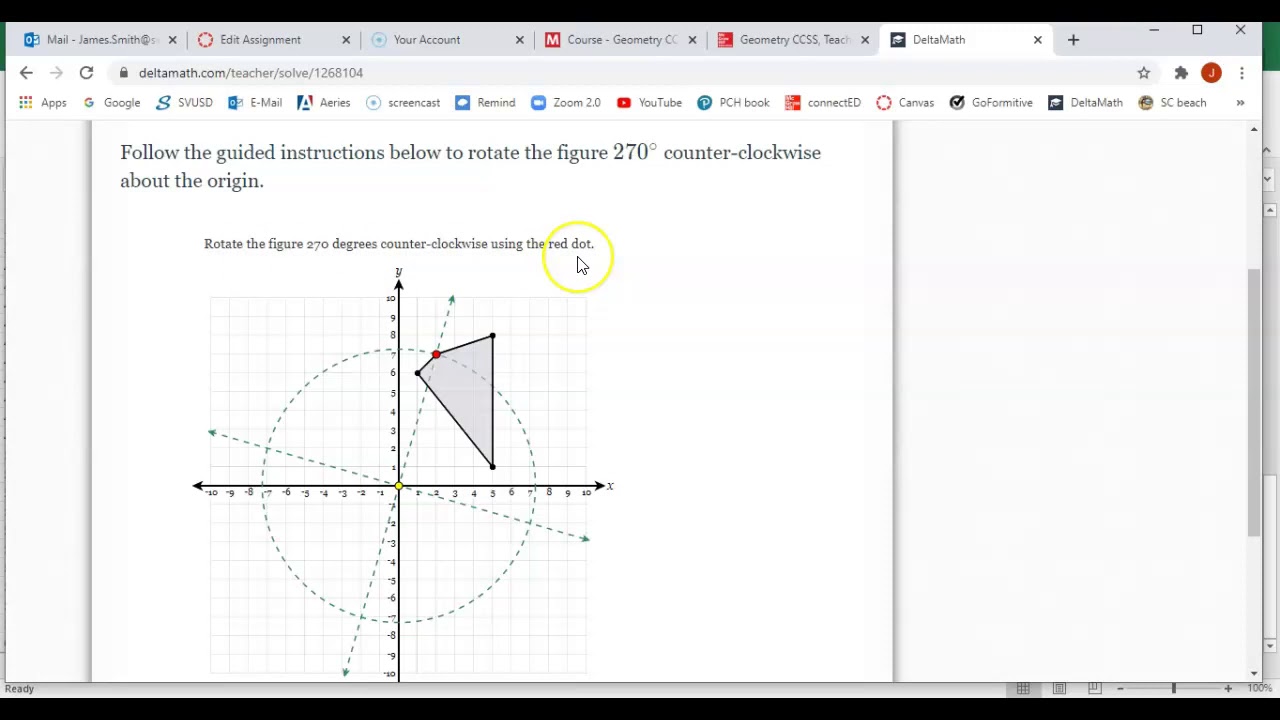This screenshot has height=720, width=1280.
Task: Open the Aeries bookmark
Action: click(x=324, y=103)
